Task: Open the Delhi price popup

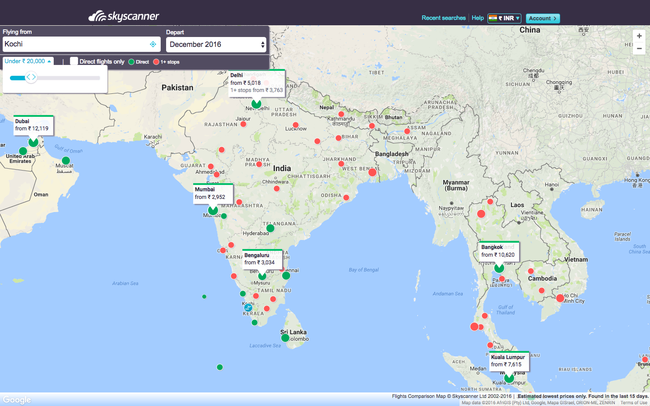Action: (257, 83)
